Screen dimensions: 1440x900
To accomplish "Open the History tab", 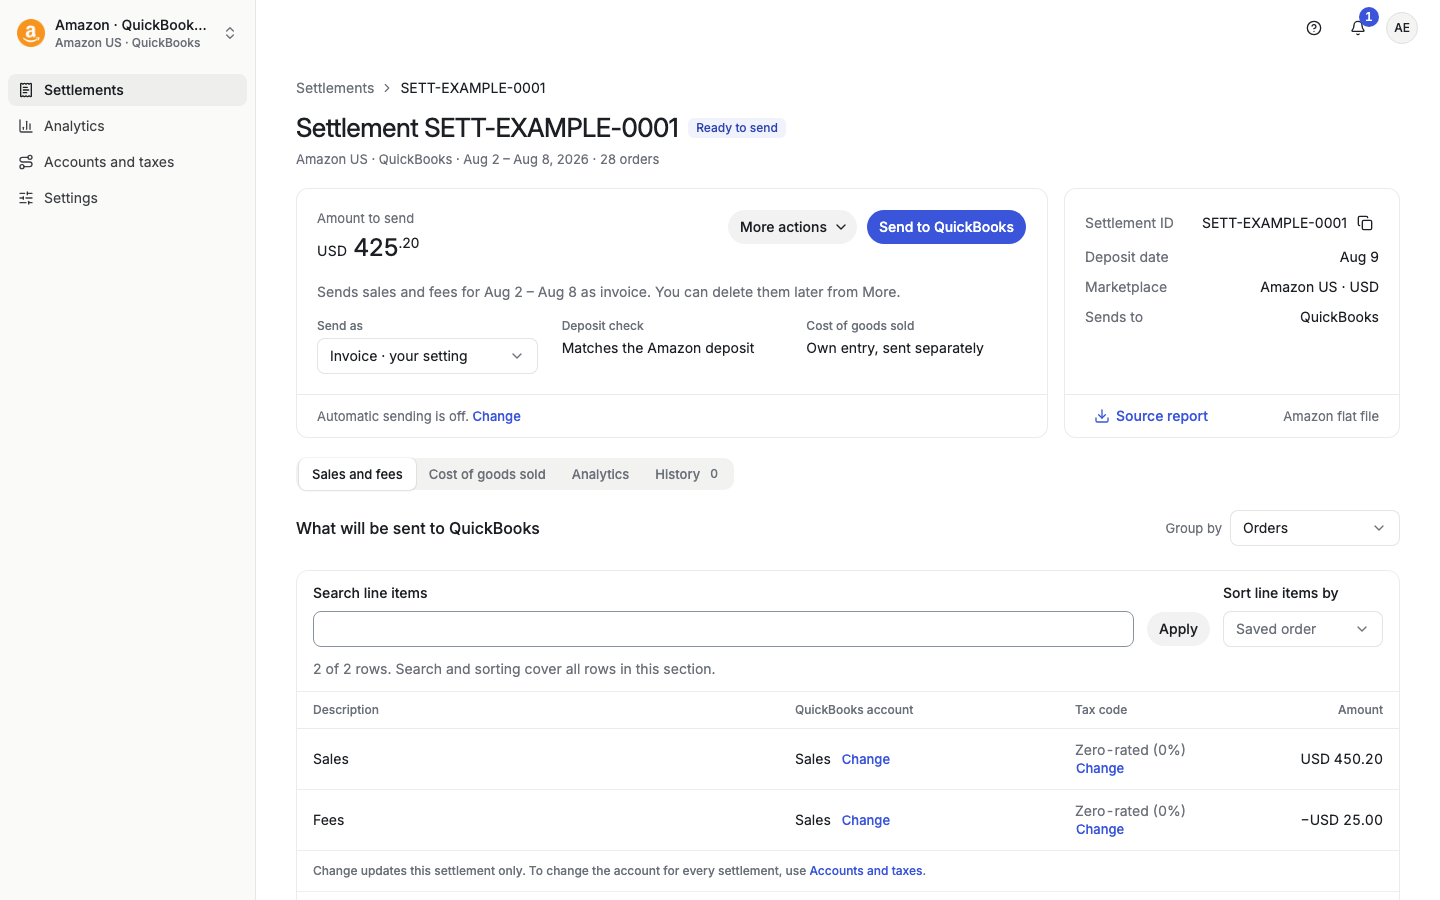I will pyautogui.click(x=687, y=474).
